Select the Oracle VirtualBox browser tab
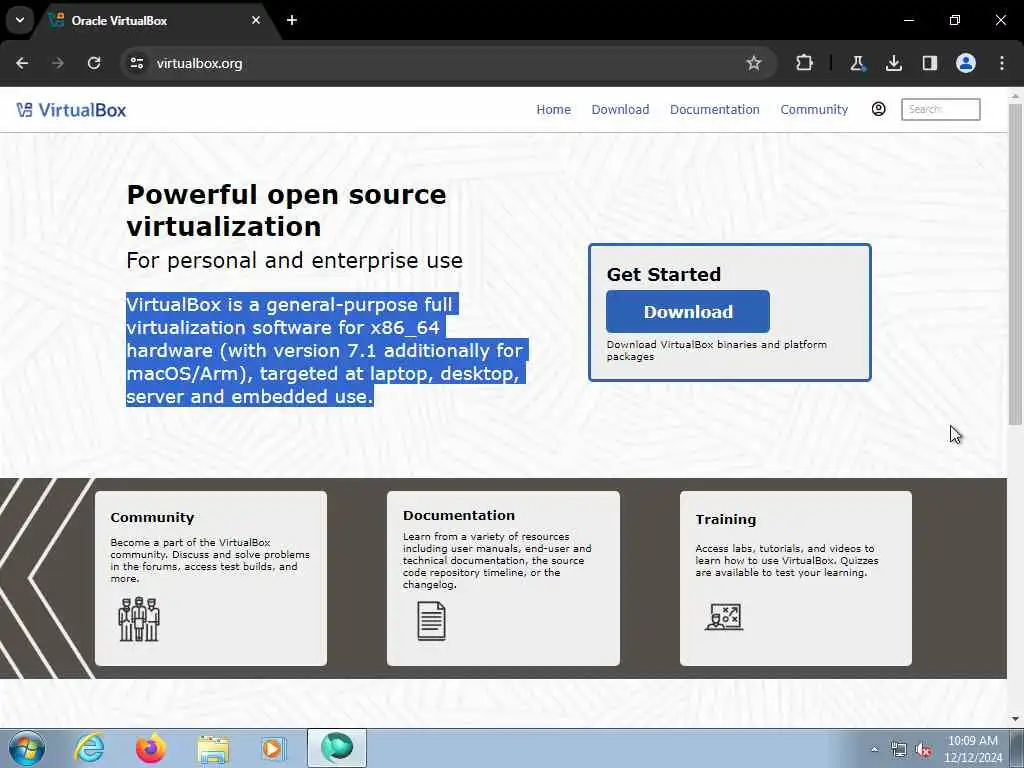This screenshot has width=1024, height=768. (x=157, y=21)
